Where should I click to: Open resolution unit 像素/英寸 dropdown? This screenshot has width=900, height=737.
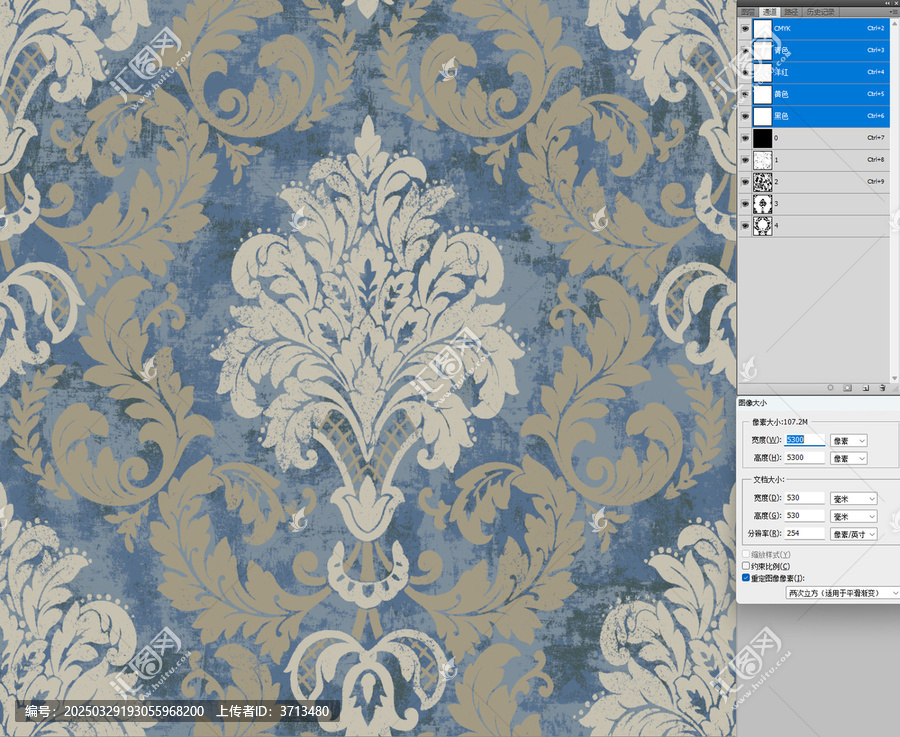[x=854, y=534]
